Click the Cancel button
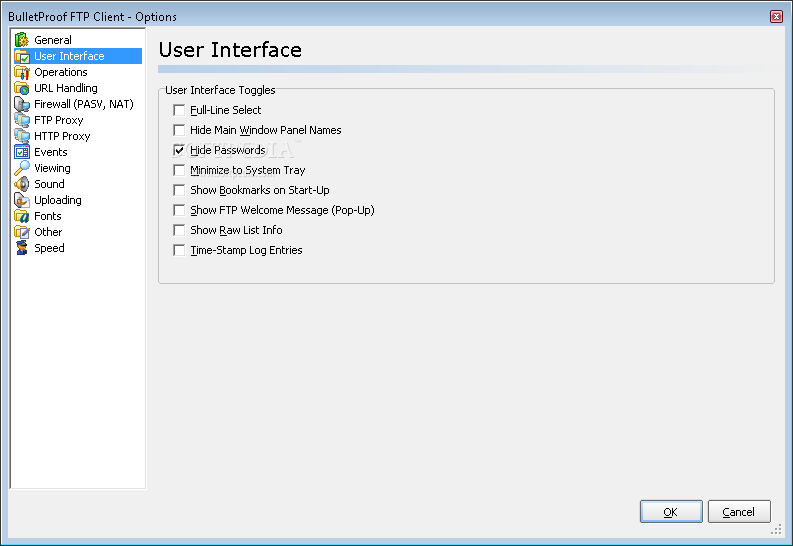 click(x=739, y=512)
